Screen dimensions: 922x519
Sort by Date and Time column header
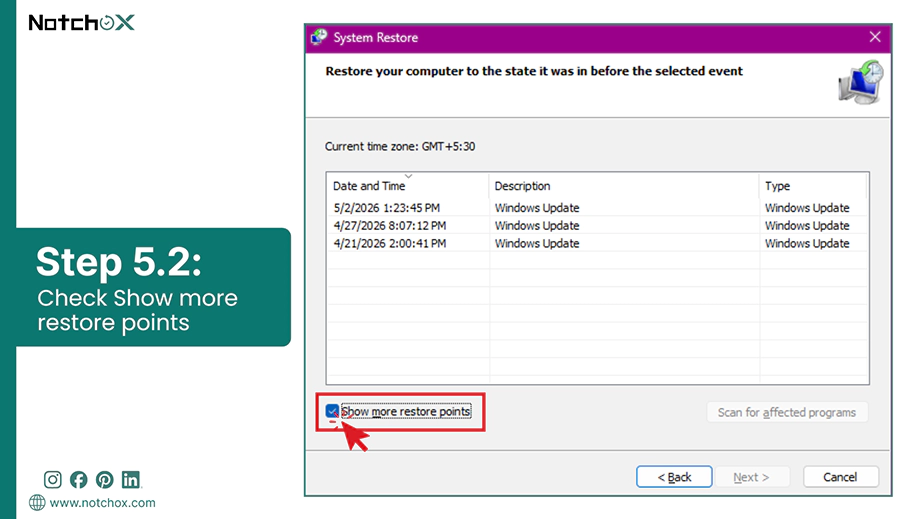407,186
